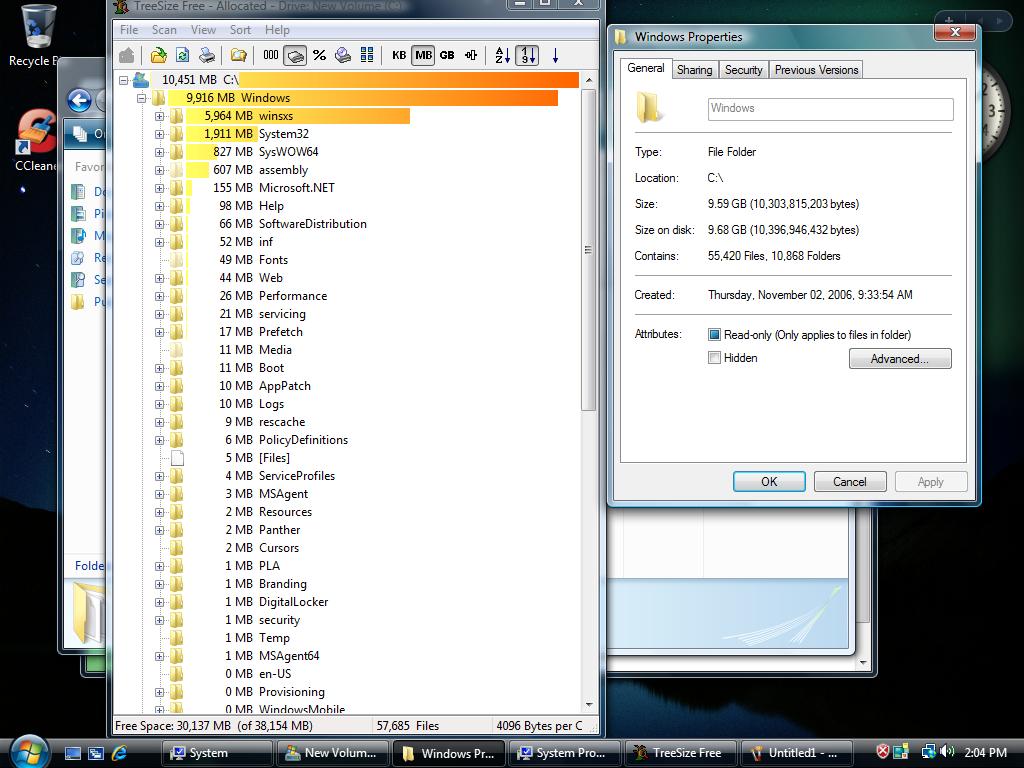Toggle allocated space view (disk icon)
The width and height of the screenshot is (1024, 768).
(x=295, y=56)
